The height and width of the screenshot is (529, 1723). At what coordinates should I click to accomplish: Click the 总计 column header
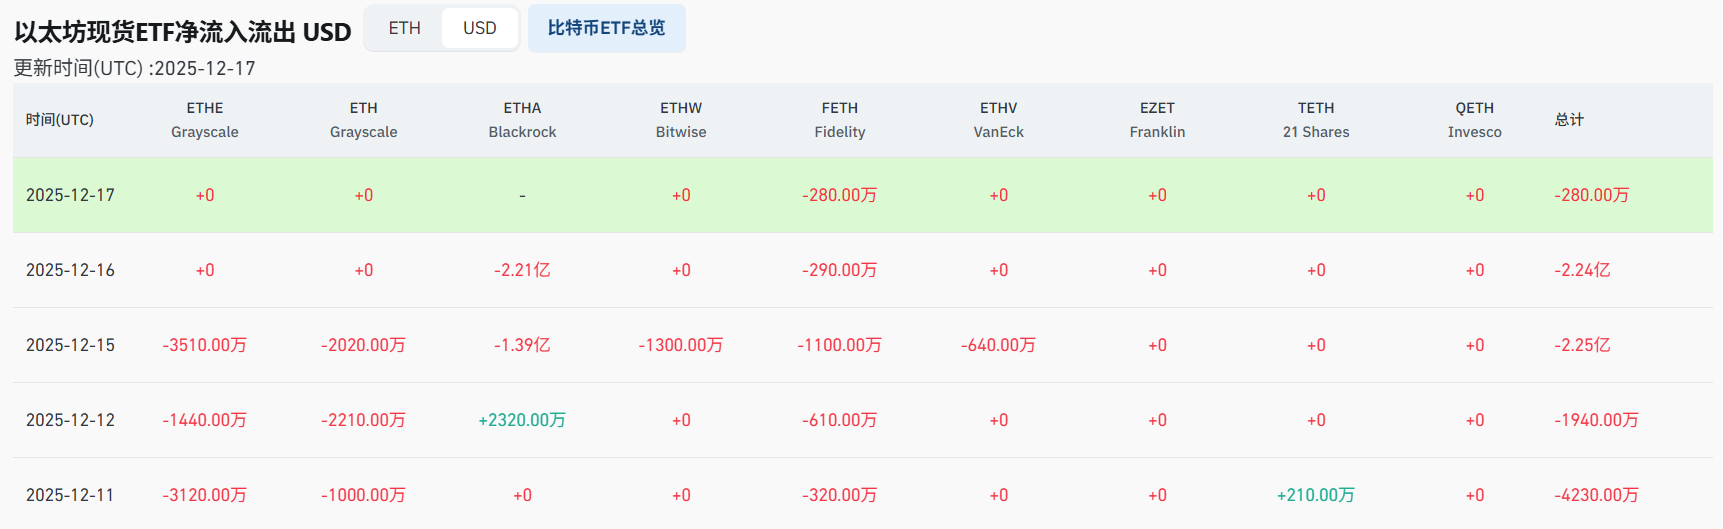pyautogui.click(x=1569, y=120)
